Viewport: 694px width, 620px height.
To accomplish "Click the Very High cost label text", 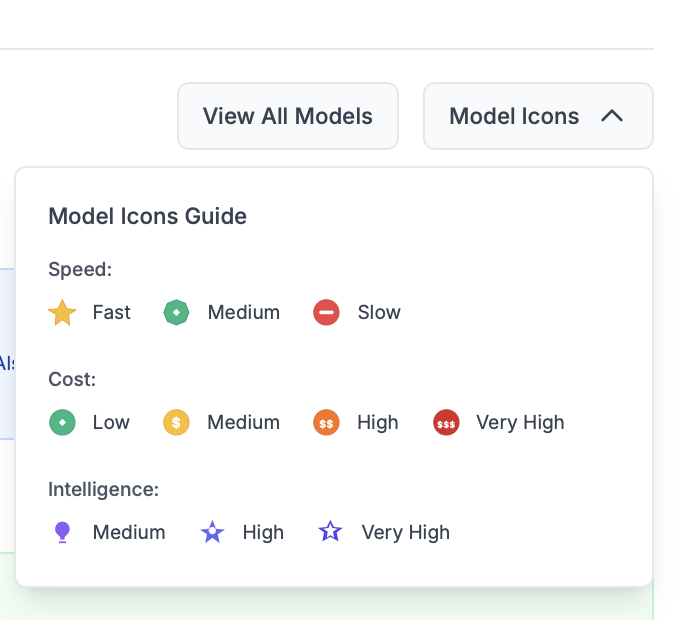I will pyautogui.click(x=520, y=423).
